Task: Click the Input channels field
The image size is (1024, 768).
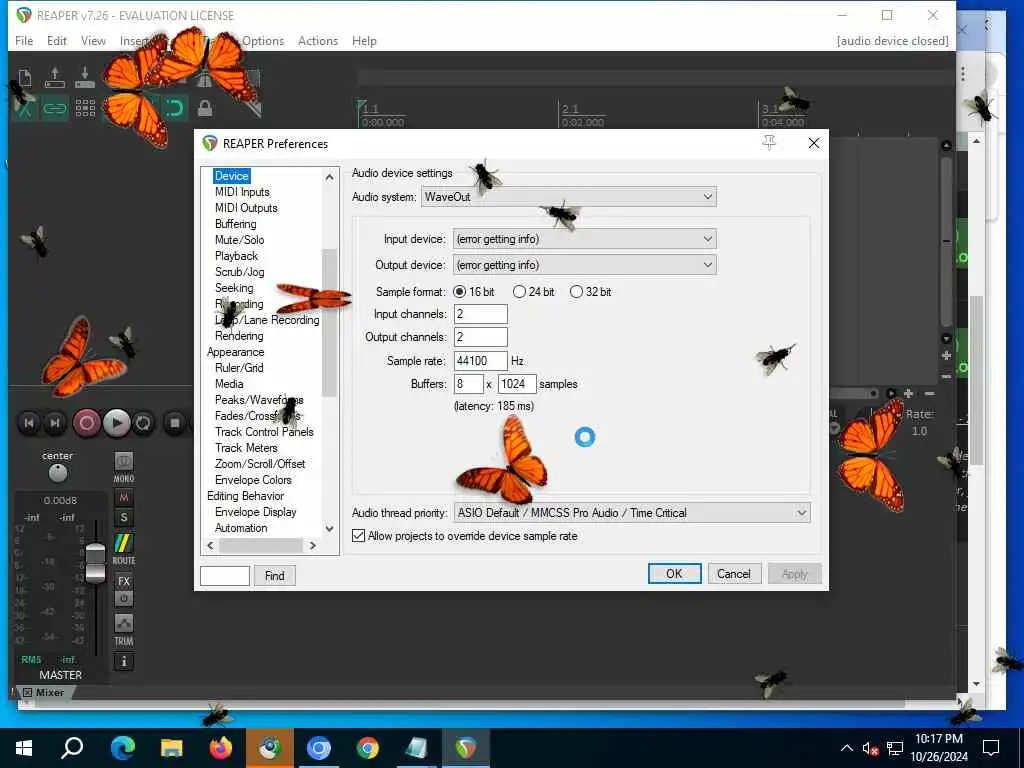Action: pos(481,314)
